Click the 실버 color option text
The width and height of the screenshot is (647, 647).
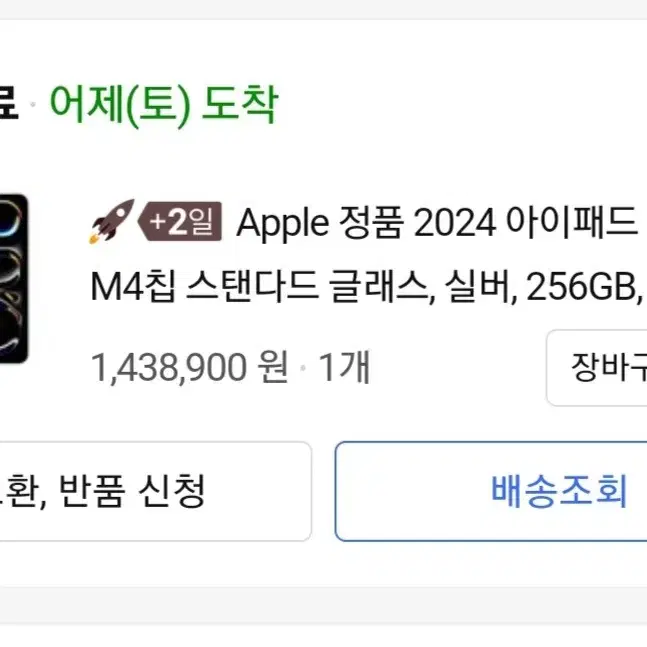point(478,286)
